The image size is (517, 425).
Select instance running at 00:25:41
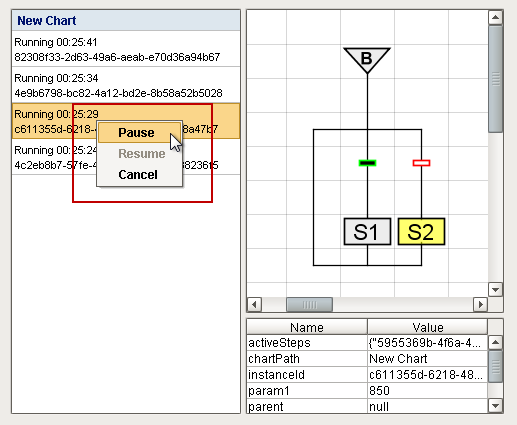coord(126,49)
